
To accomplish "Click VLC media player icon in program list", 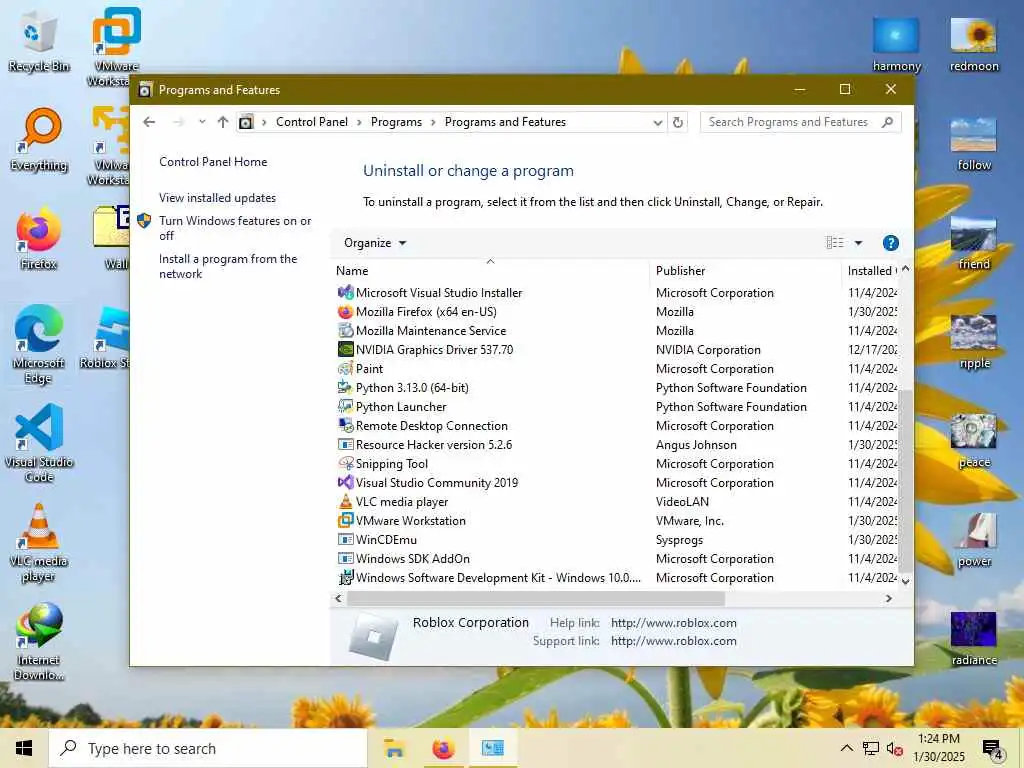I will pos(345,502).
